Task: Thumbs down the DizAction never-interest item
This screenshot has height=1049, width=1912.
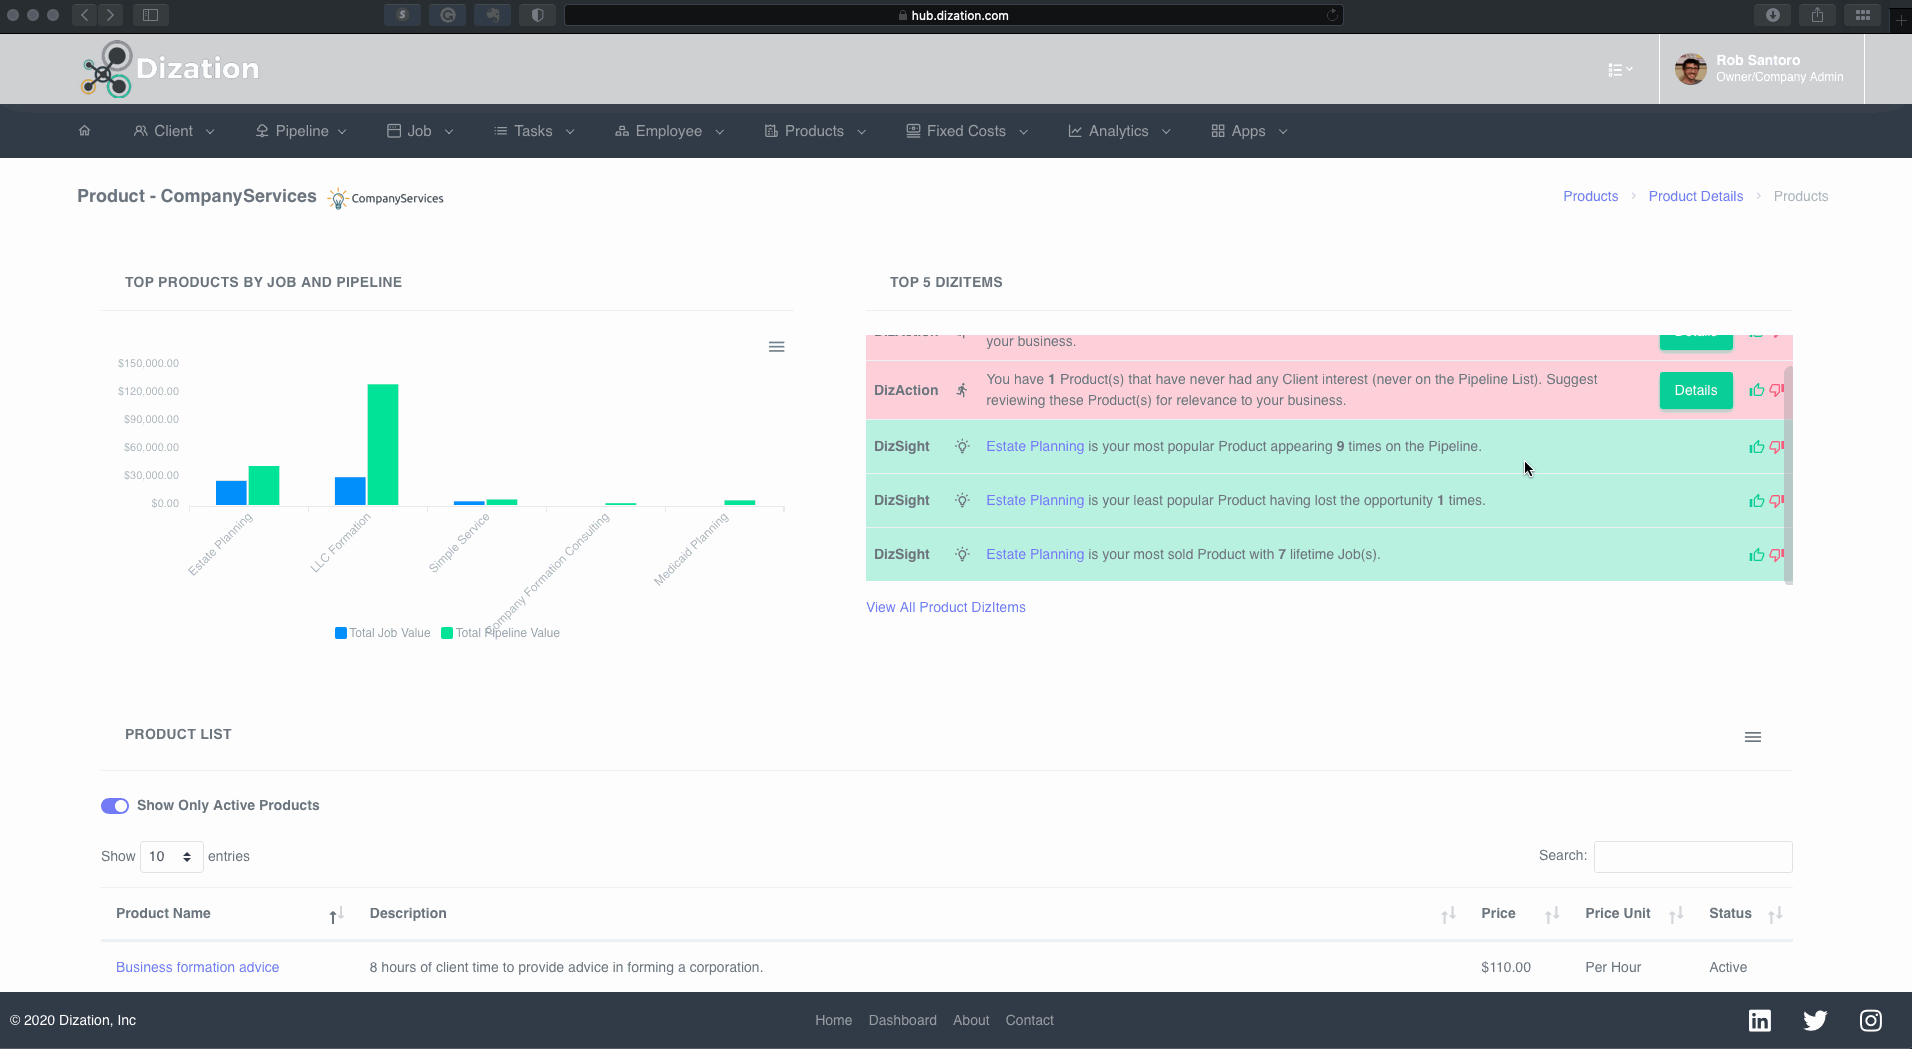Action: click(x=1776, y=390)
